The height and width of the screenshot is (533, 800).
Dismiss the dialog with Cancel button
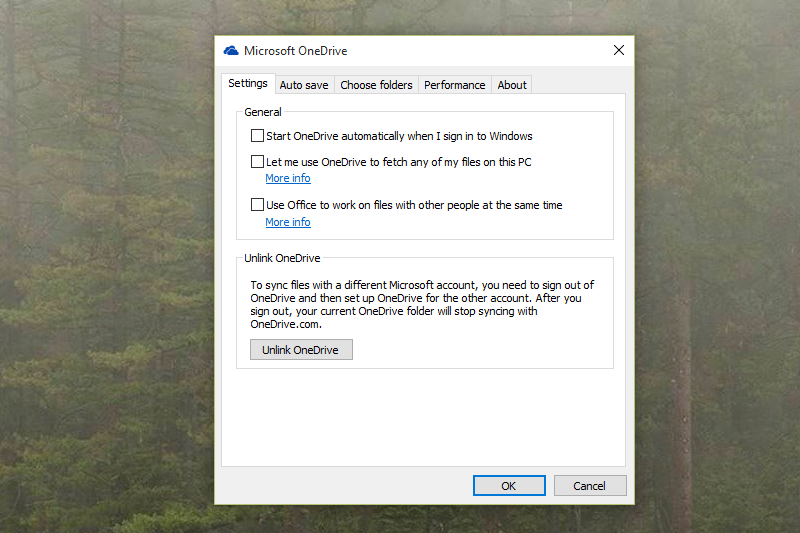click(590, 486)
